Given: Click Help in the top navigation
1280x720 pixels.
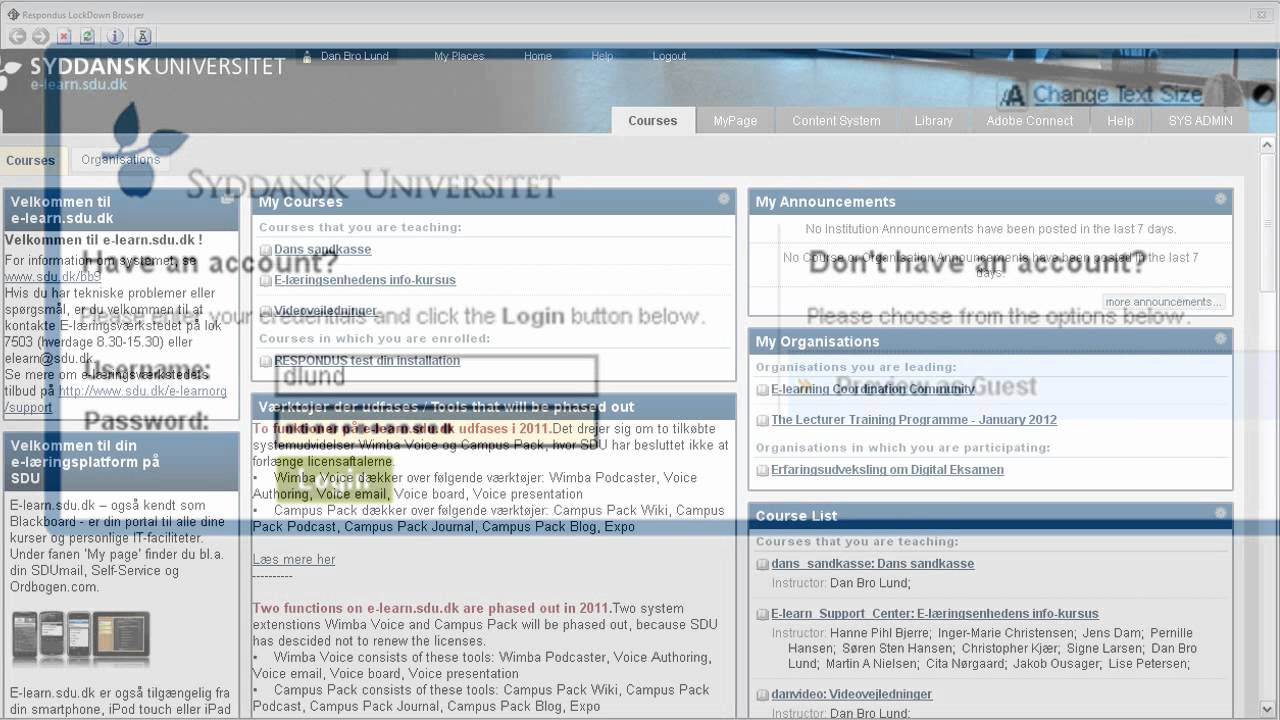Looking at the screenshot, I should [x=602, y=56].
